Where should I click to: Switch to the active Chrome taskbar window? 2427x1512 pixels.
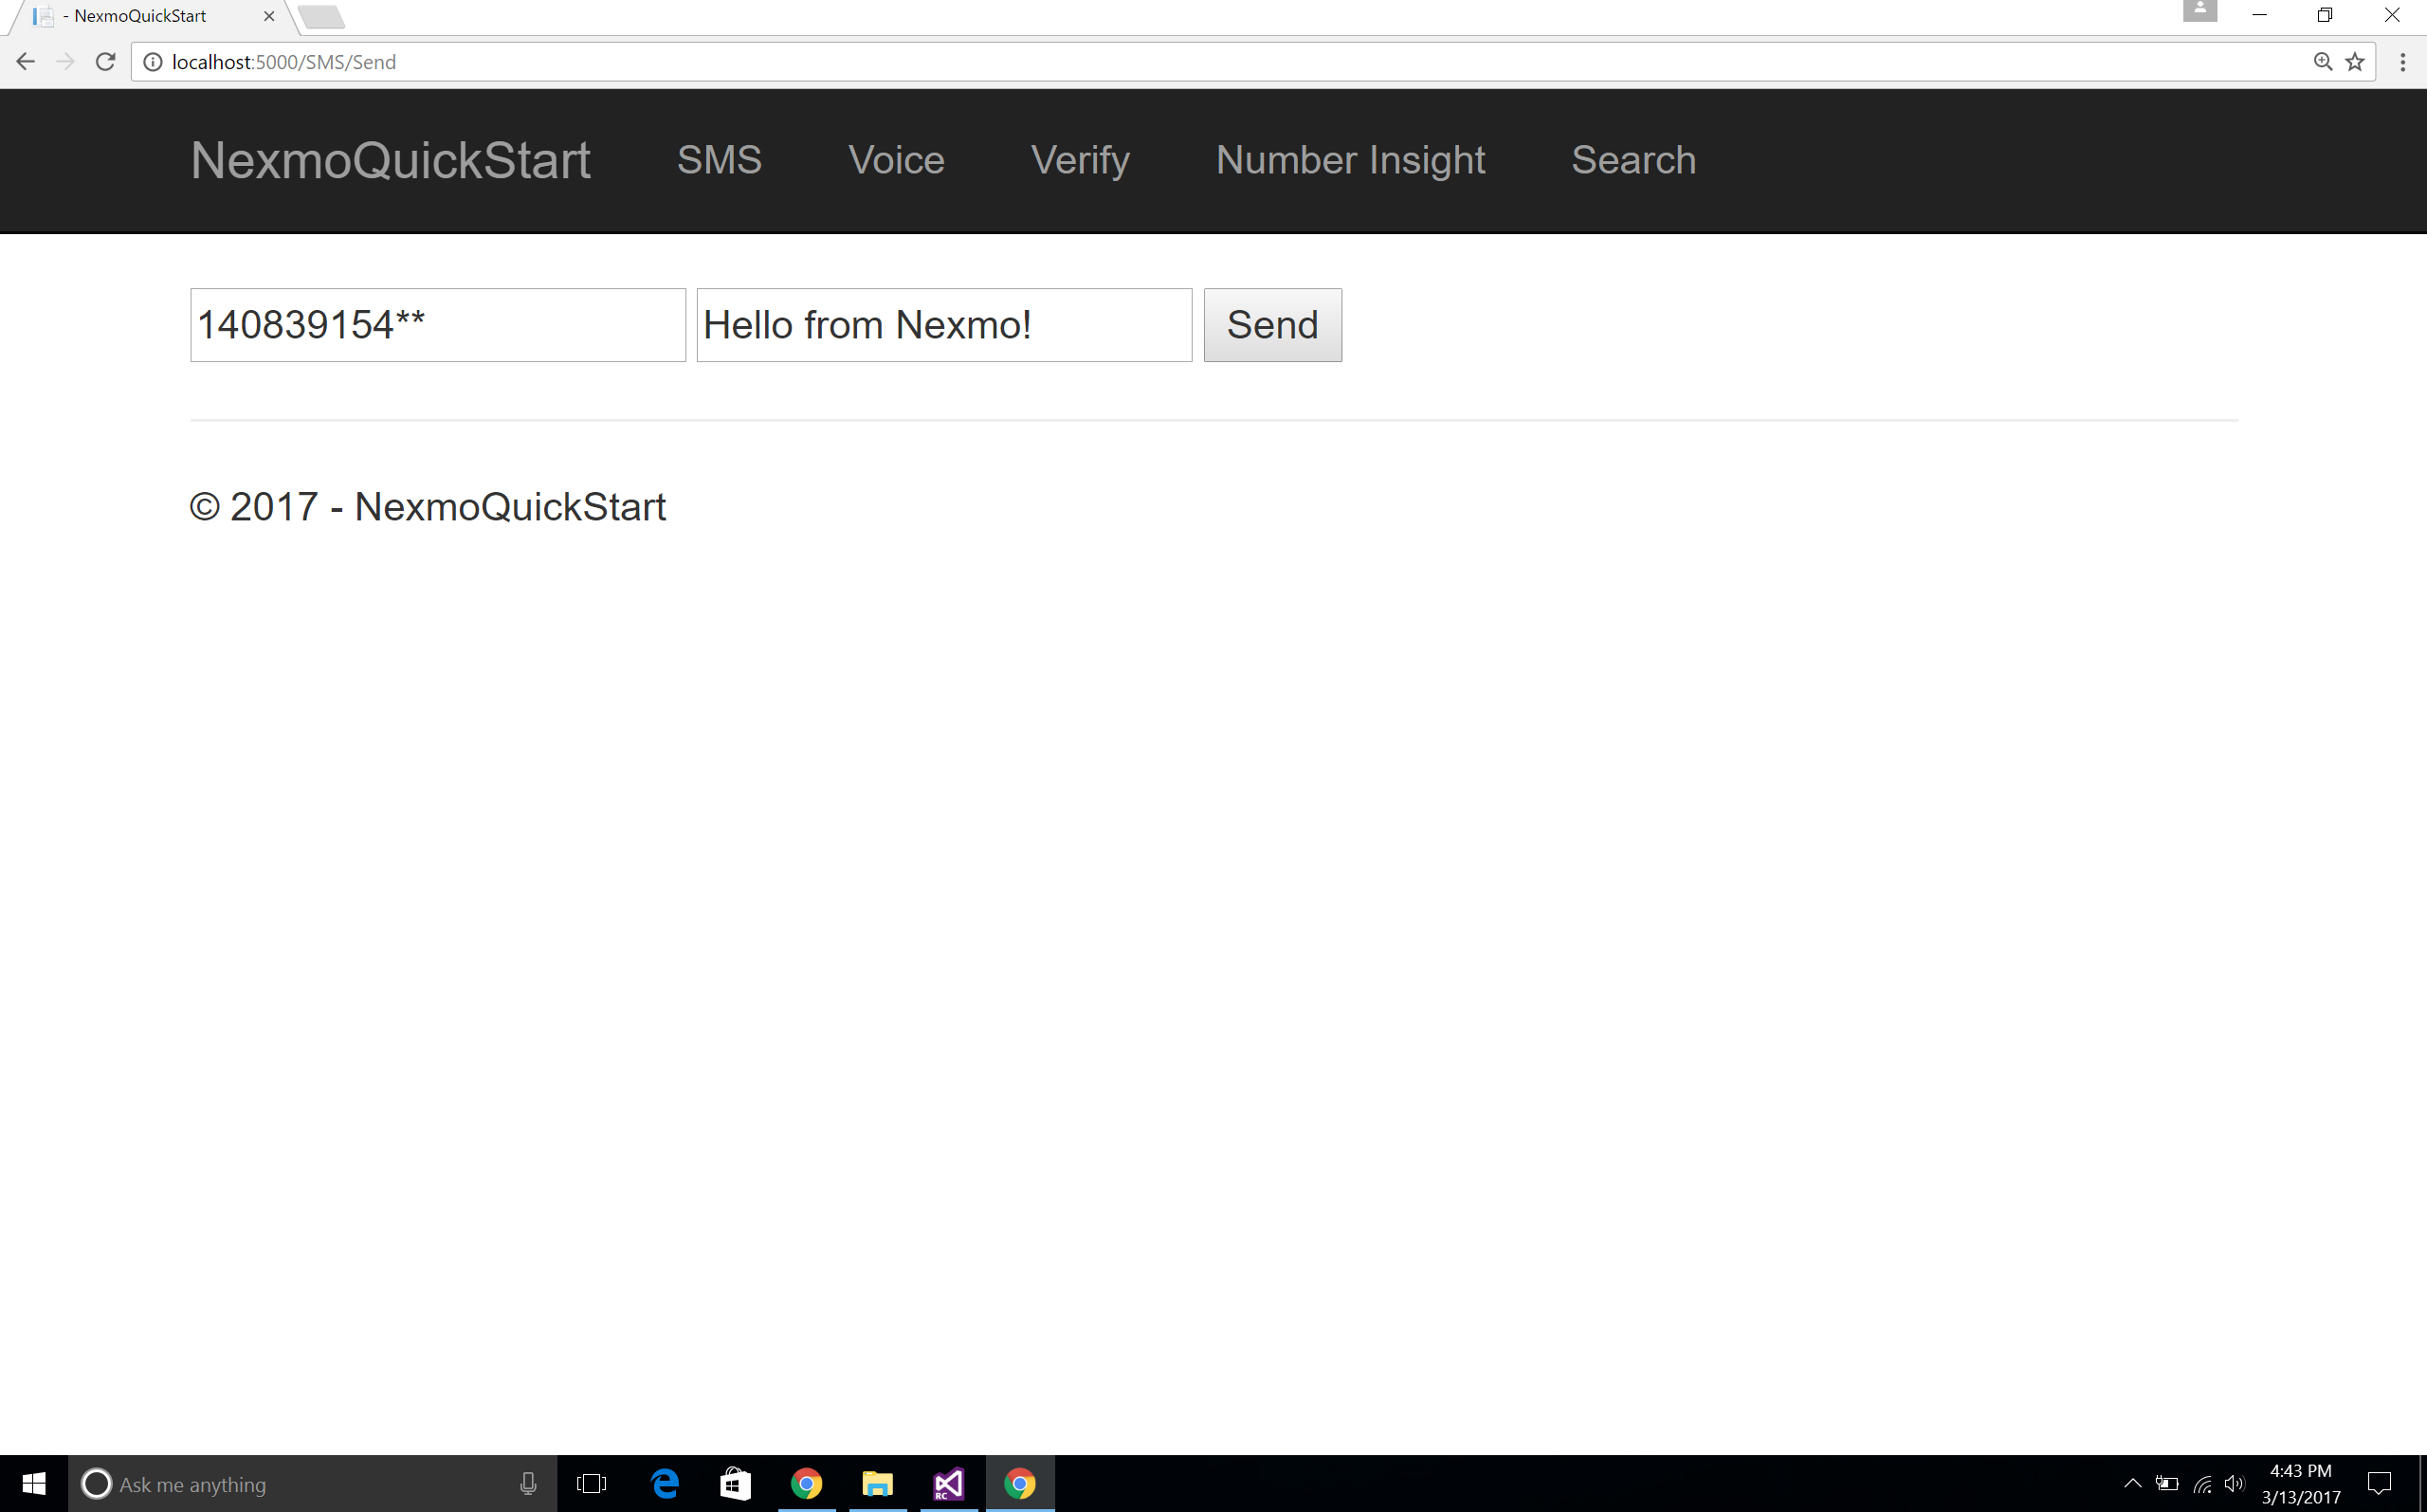click(x=1020, y=1484)
